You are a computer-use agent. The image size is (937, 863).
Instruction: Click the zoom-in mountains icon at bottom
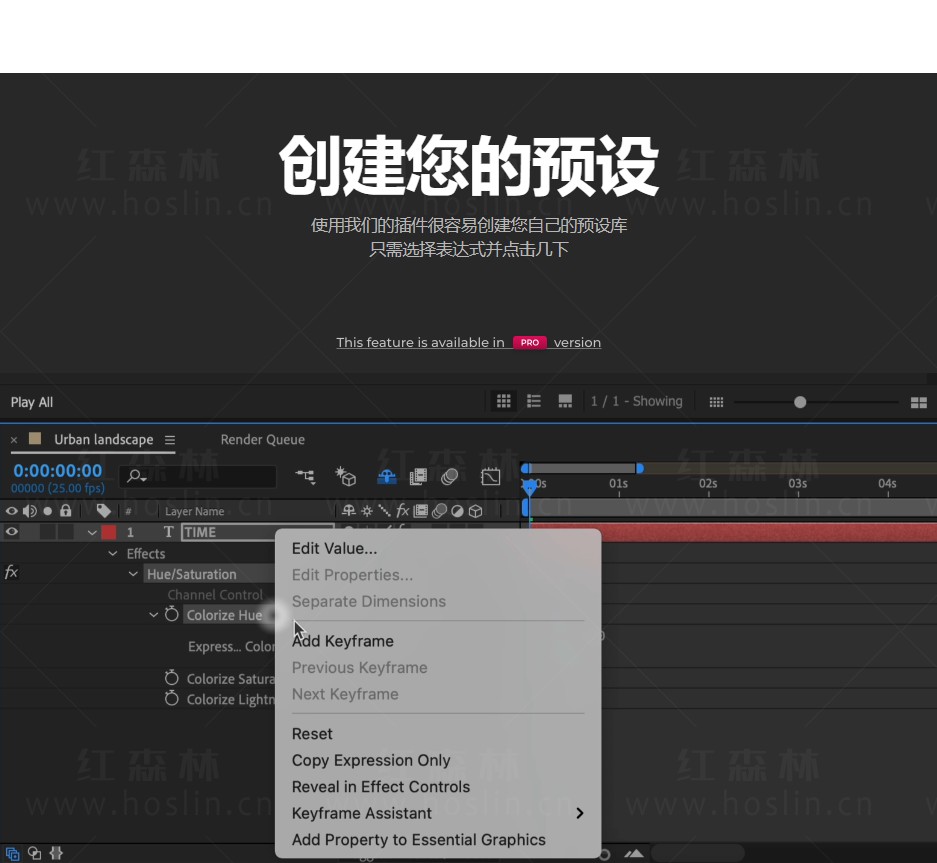coord(634,853)
